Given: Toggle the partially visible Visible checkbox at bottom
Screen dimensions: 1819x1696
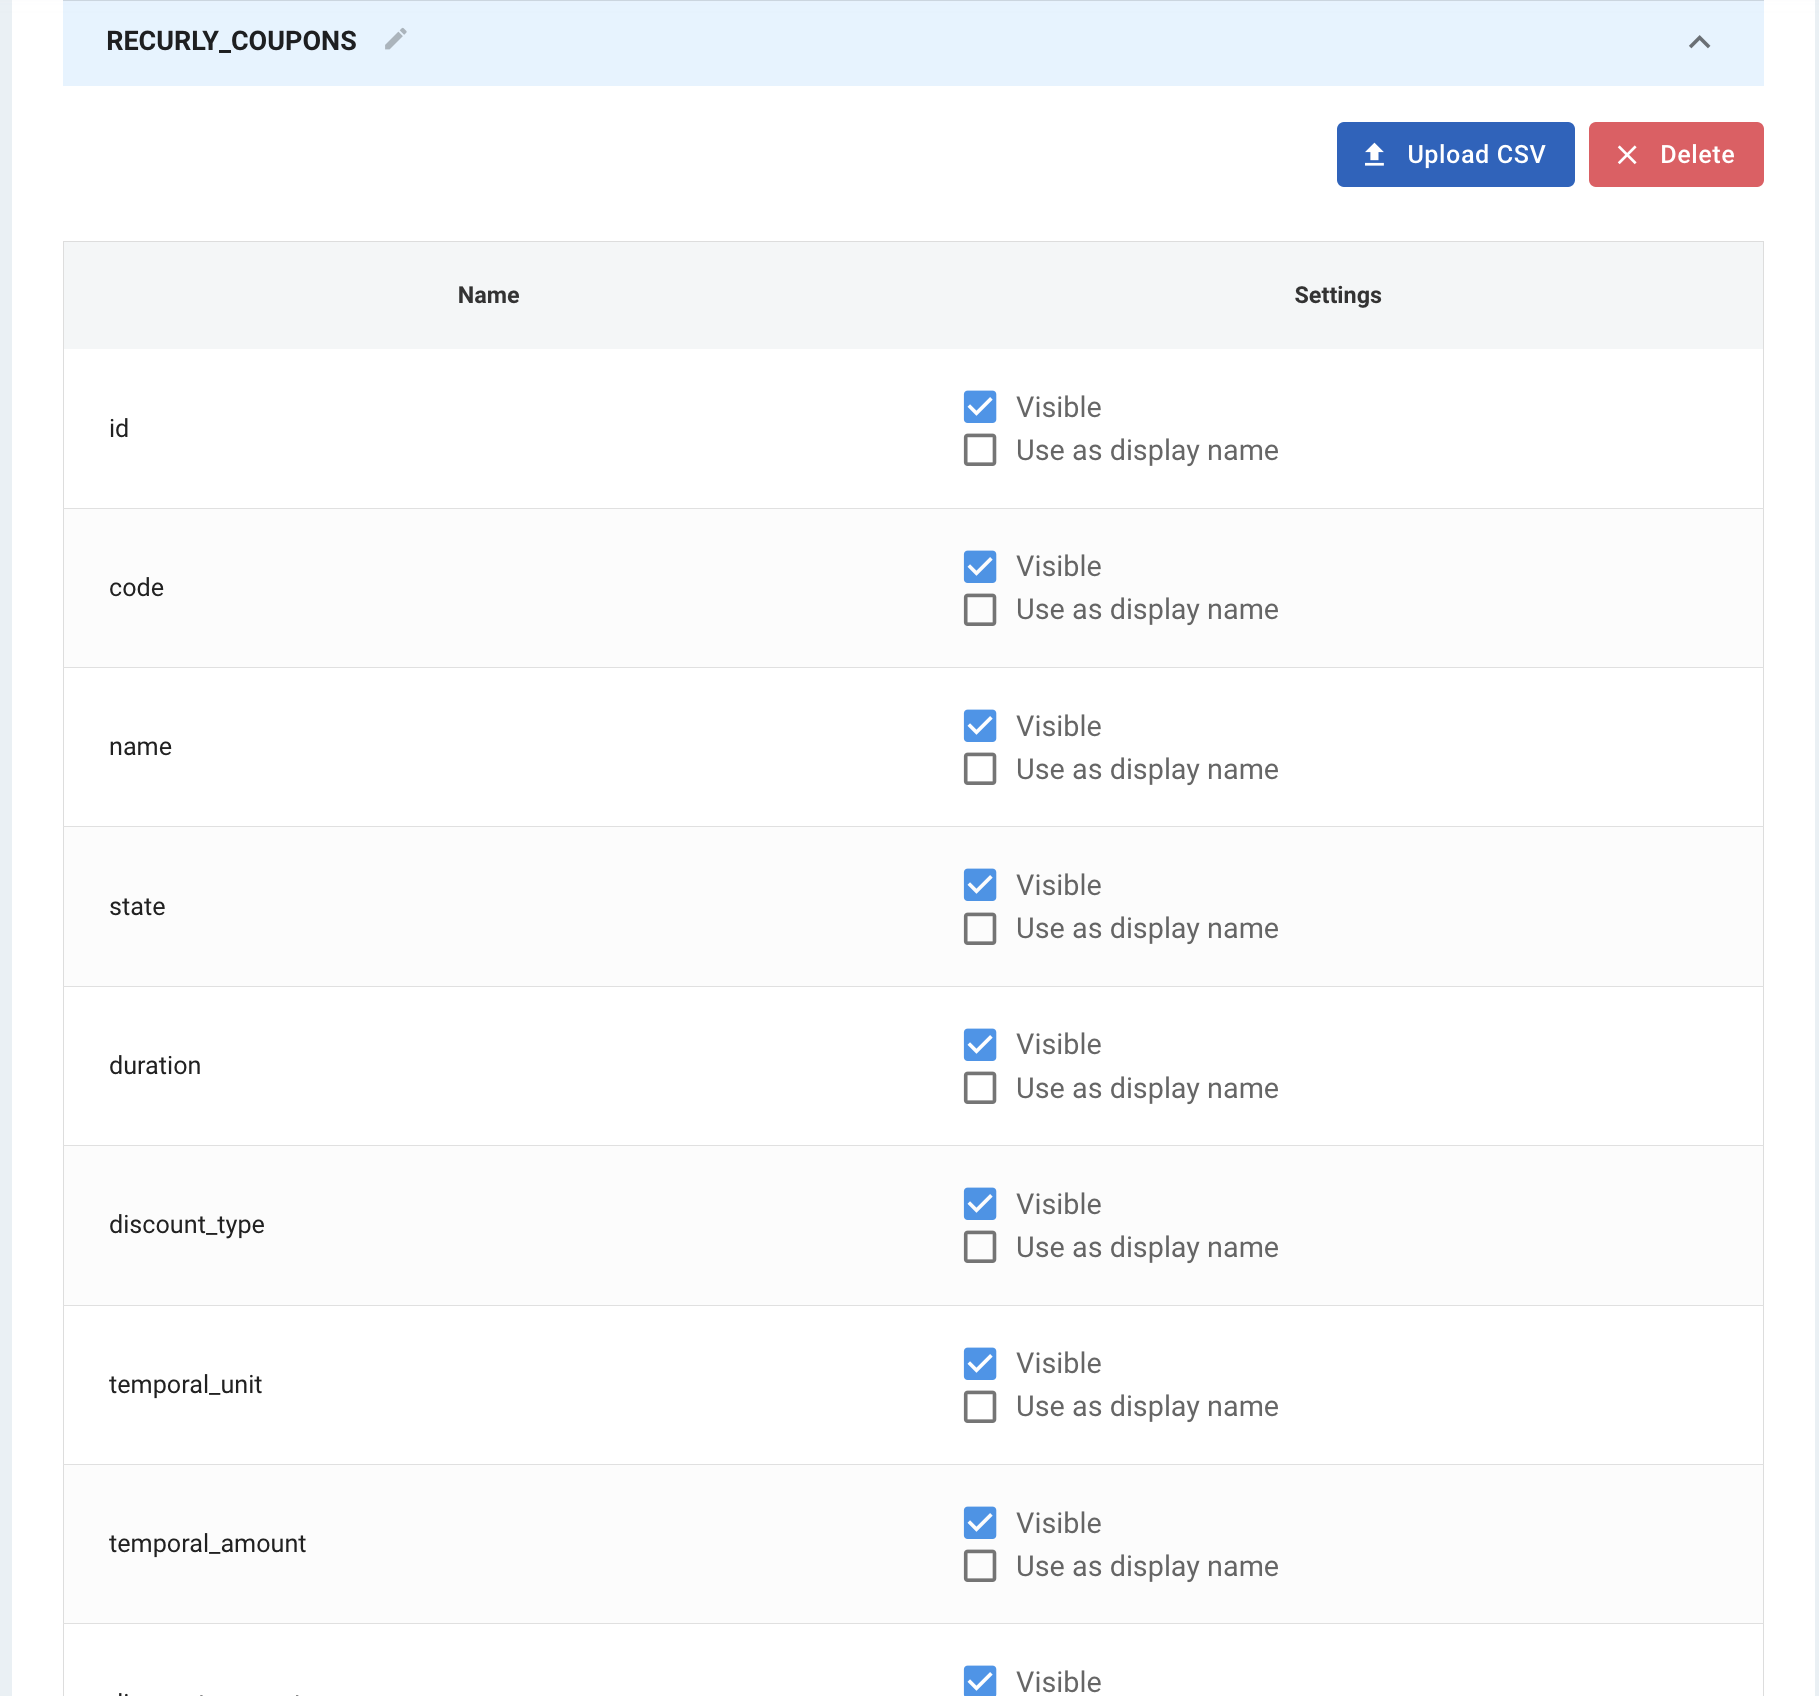Looking at the screenshot, I should [980, 1681].
